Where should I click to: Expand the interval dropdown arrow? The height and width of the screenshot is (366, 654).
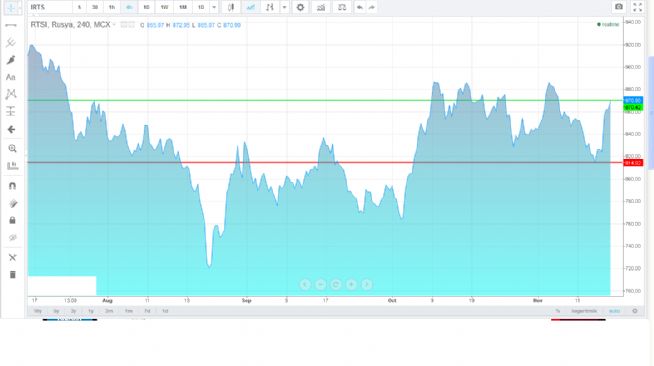(214, 8)
